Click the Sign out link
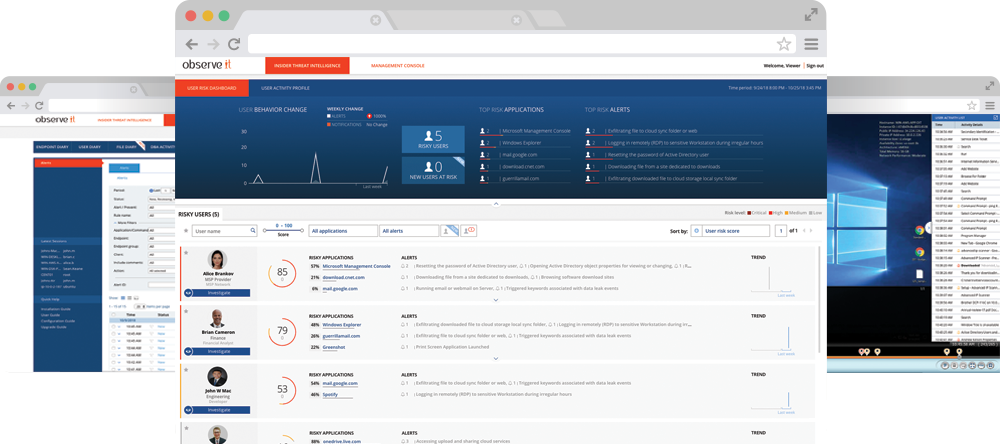 tap(815, 66)
